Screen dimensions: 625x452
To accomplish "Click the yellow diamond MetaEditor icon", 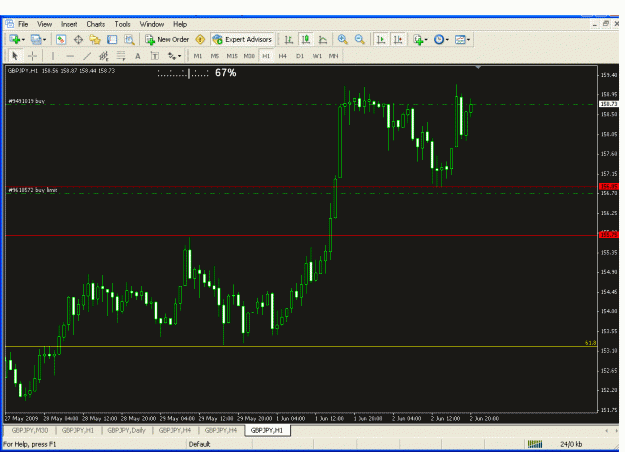I will click(200, 39).
